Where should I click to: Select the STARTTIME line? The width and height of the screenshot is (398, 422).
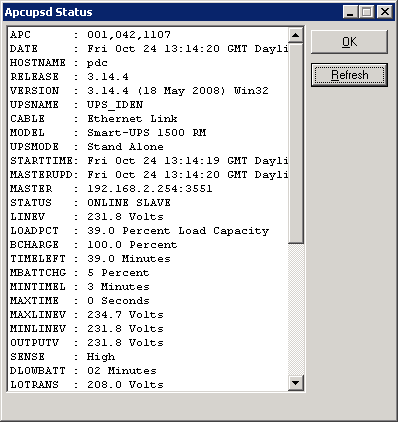[149, 161]
